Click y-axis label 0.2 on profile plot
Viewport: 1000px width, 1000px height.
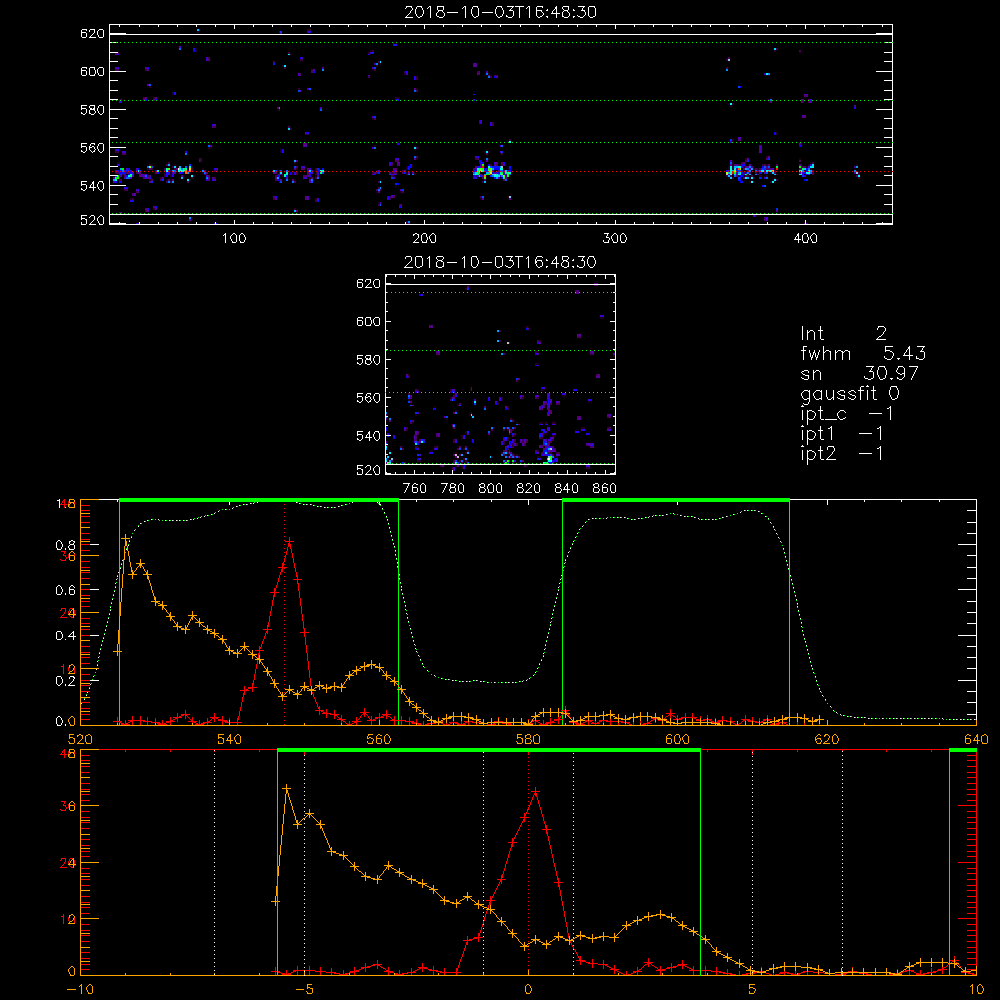[x=65, y=681]
